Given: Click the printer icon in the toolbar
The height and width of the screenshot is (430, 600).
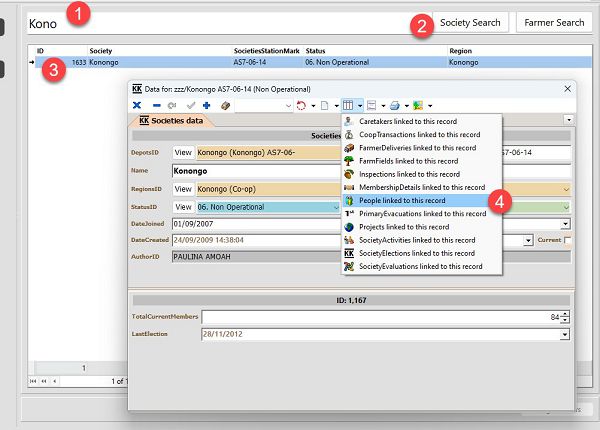Looking at the screenshot, I should pos(395,106).
